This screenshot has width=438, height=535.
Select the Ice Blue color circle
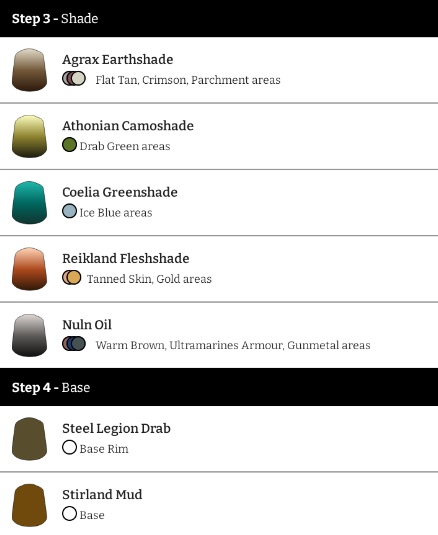coord(69,211)
